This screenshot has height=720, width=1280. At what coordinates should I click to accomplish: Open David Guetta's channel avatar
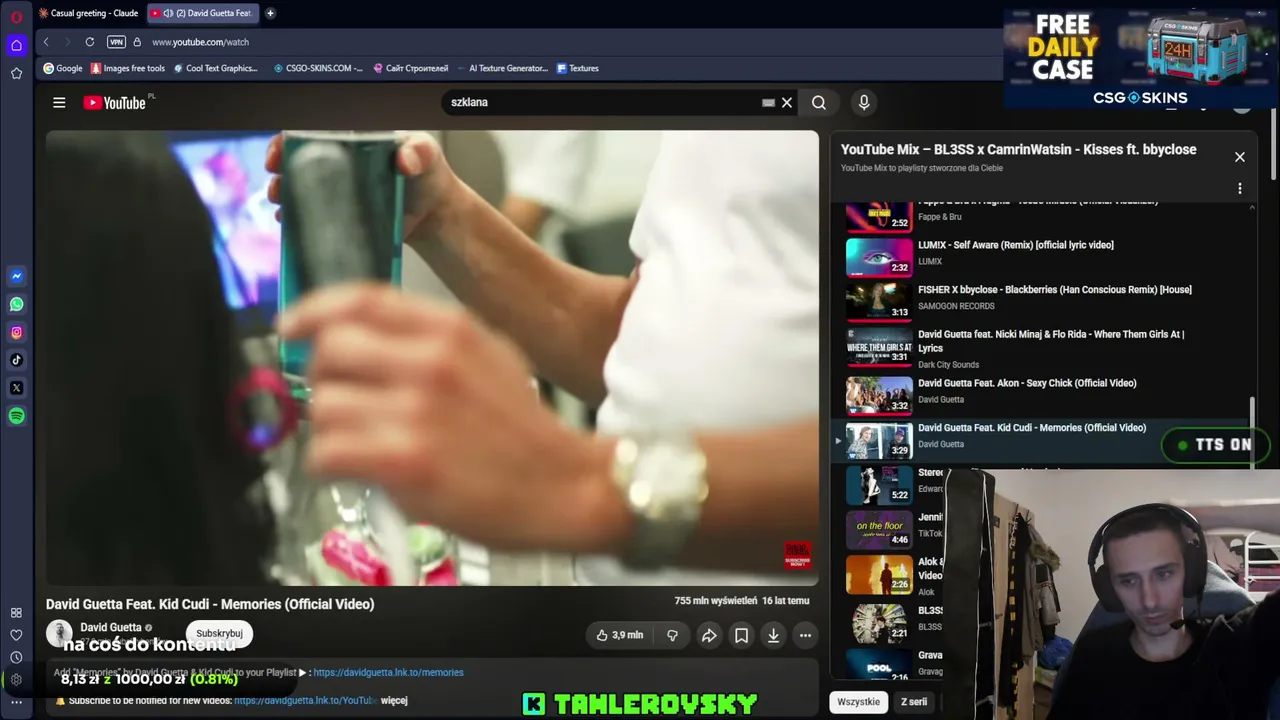click(x=59, y=633)
